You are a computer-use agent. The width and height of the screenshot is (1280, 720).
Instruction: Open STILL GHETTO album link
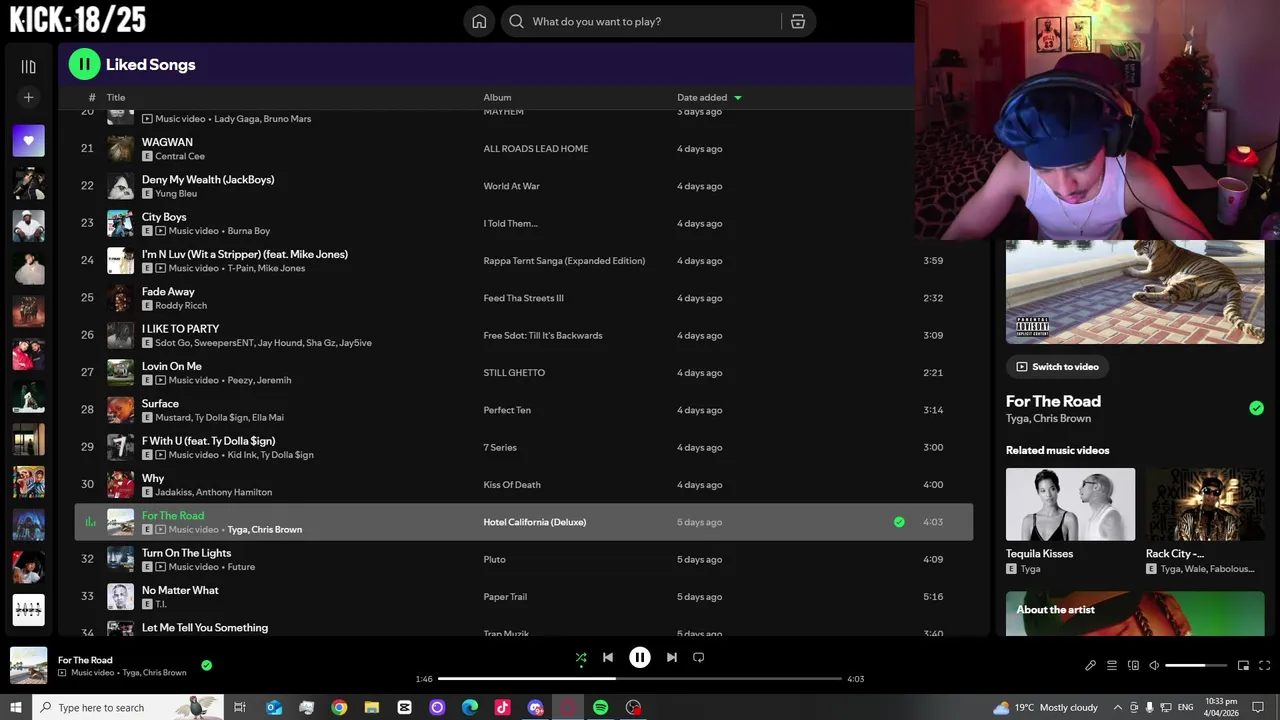pos(514,373)
